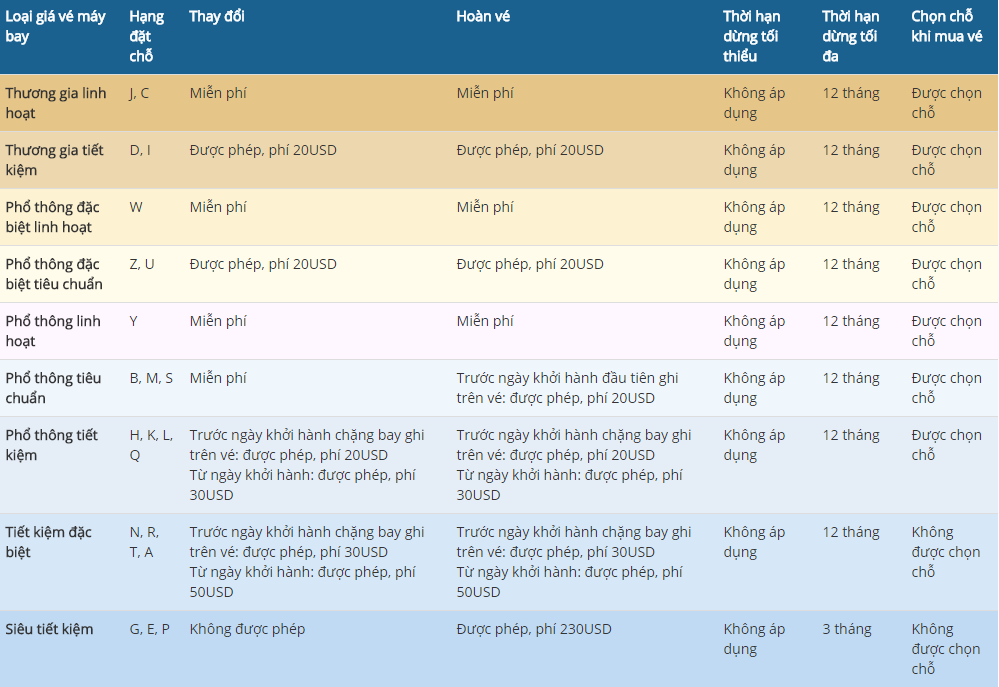Click the 'Được phép, phí 230USD' refund cell
This screenshot has height=687, width=999.
(x=534, y=629)
